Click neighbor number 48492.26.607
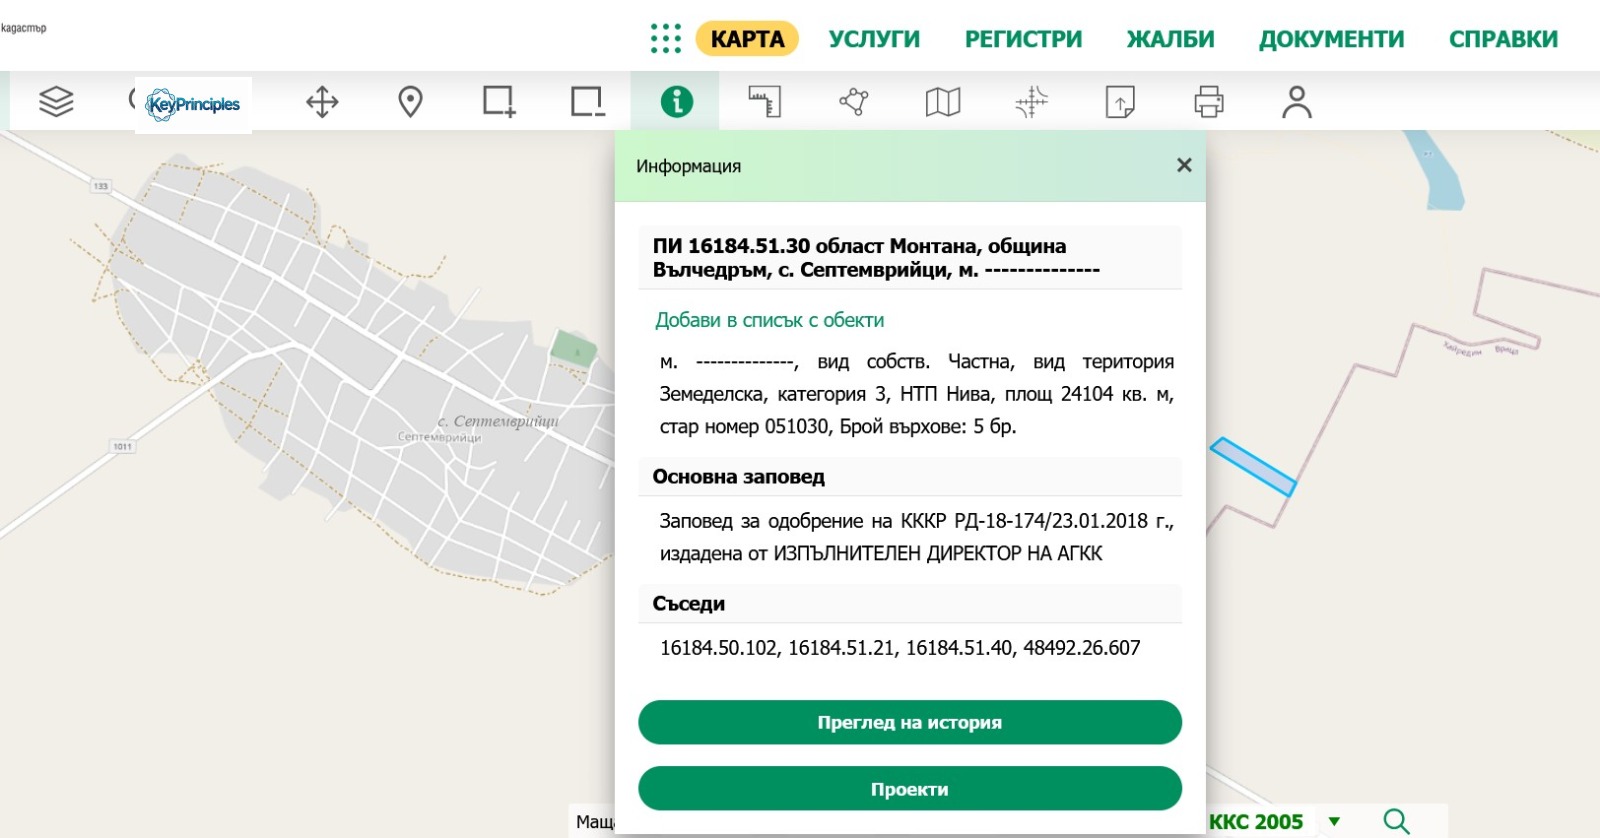 coord(1082,648)
